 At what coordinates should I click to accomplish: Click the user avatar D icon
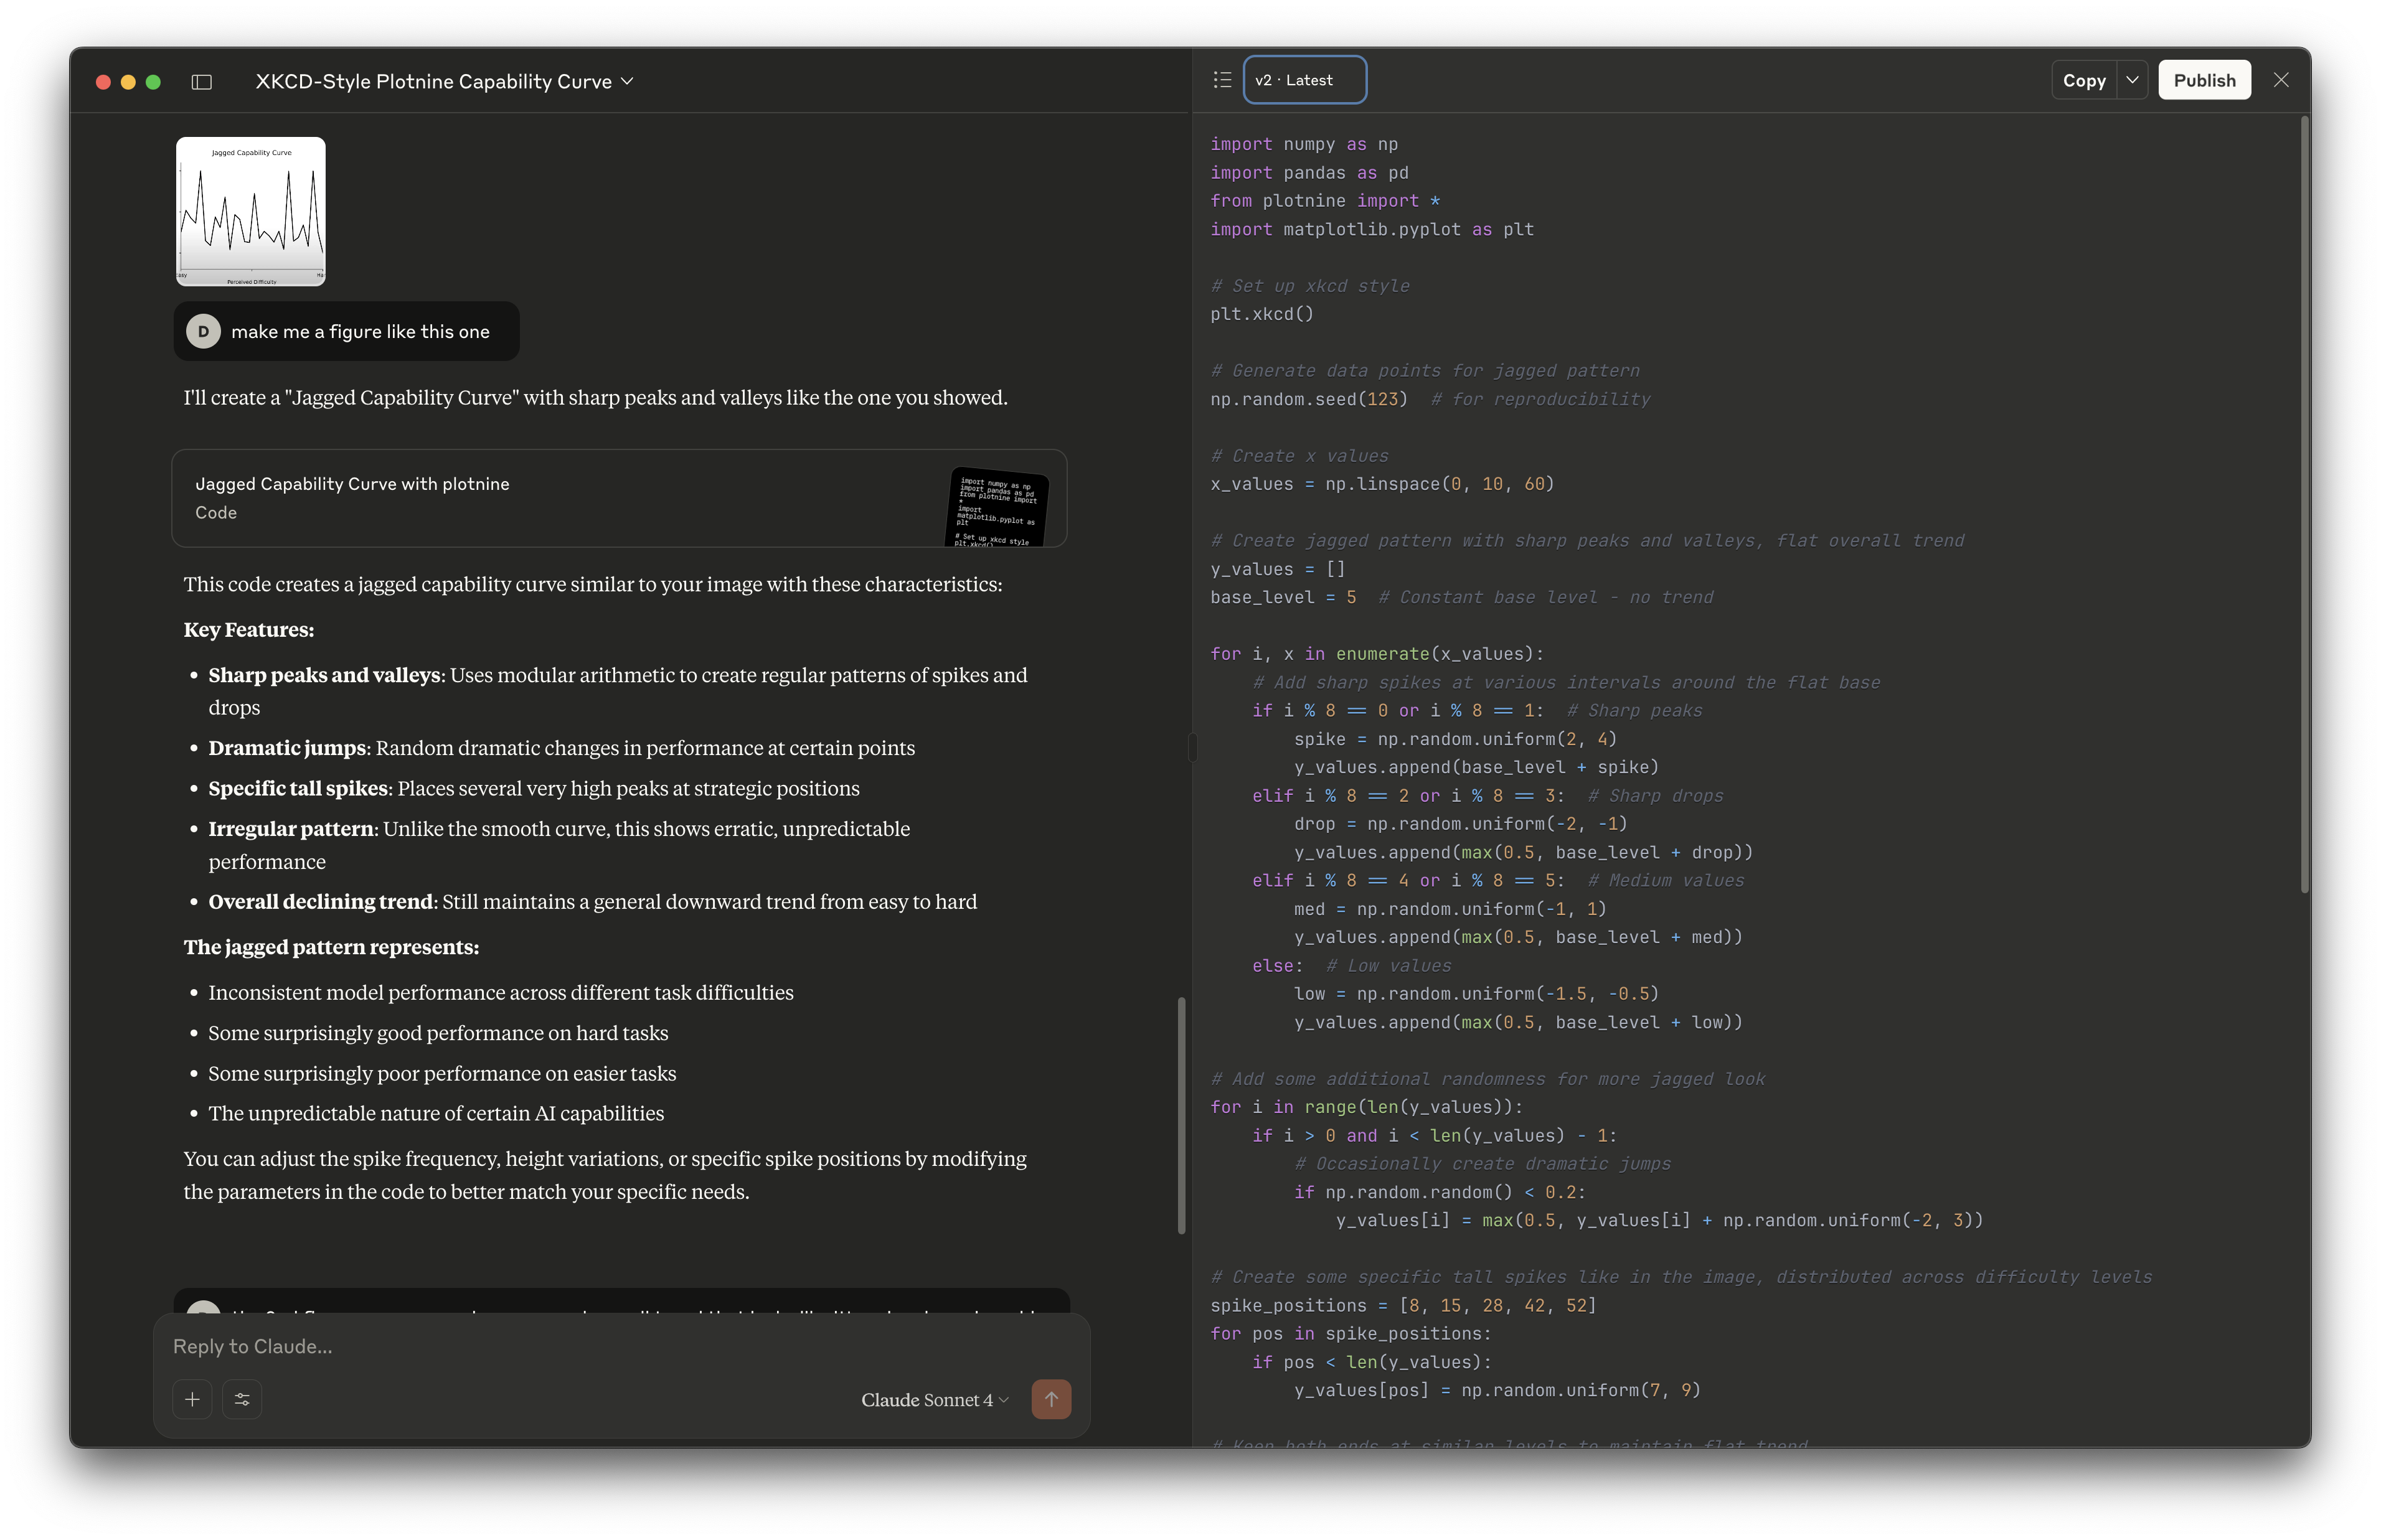coord(203,331)
